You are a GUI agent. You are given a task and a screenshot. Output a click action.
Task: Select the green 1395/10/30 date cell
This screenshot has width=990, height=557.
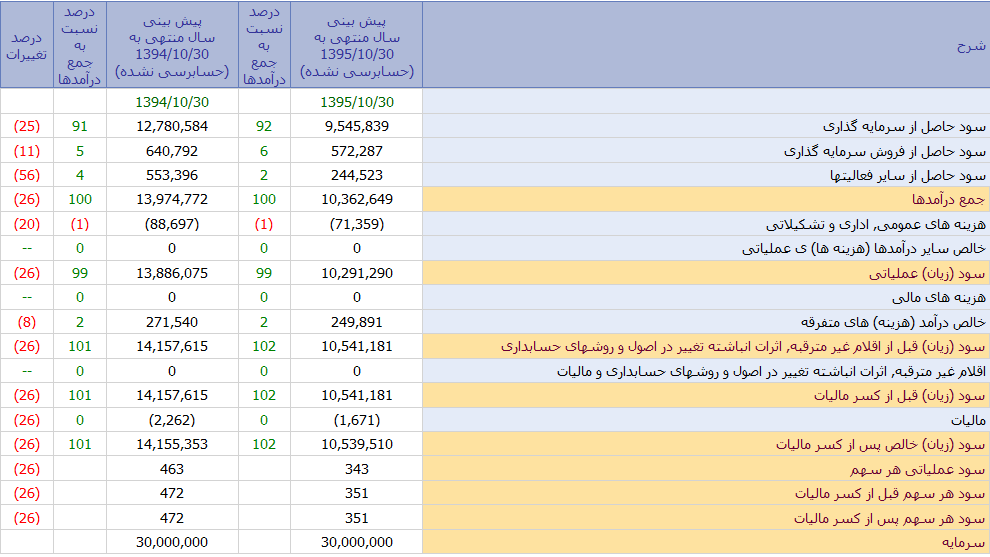pos(357,102)
